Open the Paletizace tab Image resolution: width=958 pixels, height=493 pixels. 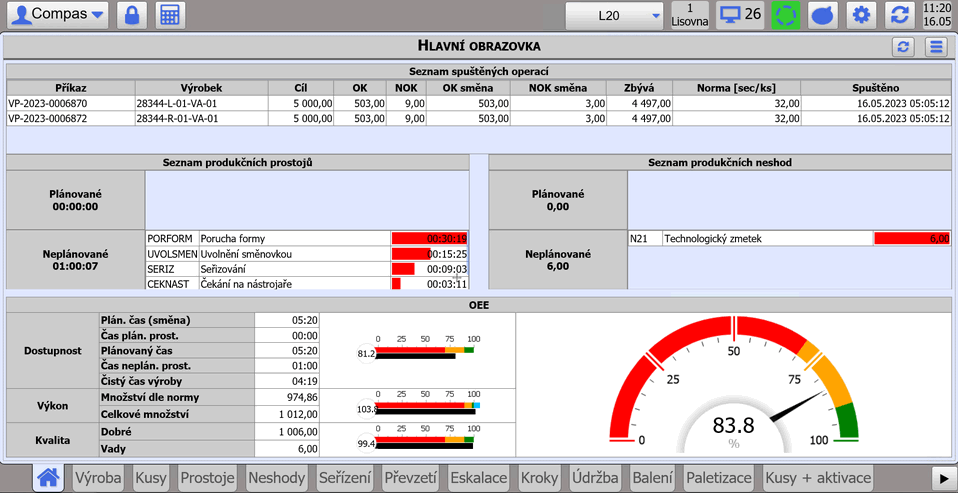coord(720,478)
